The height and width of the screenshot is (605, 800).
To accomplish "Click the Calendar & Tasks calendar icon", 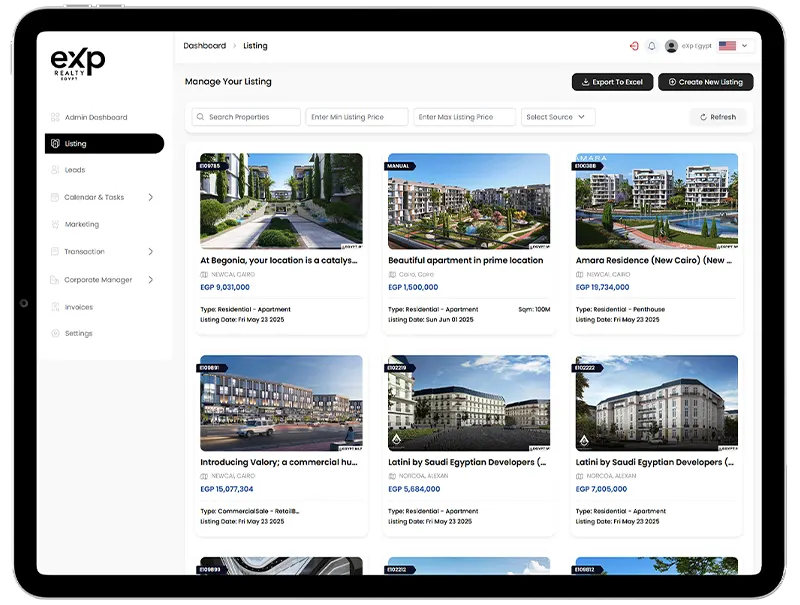I will pyautogui.click(x=55, y=197).
